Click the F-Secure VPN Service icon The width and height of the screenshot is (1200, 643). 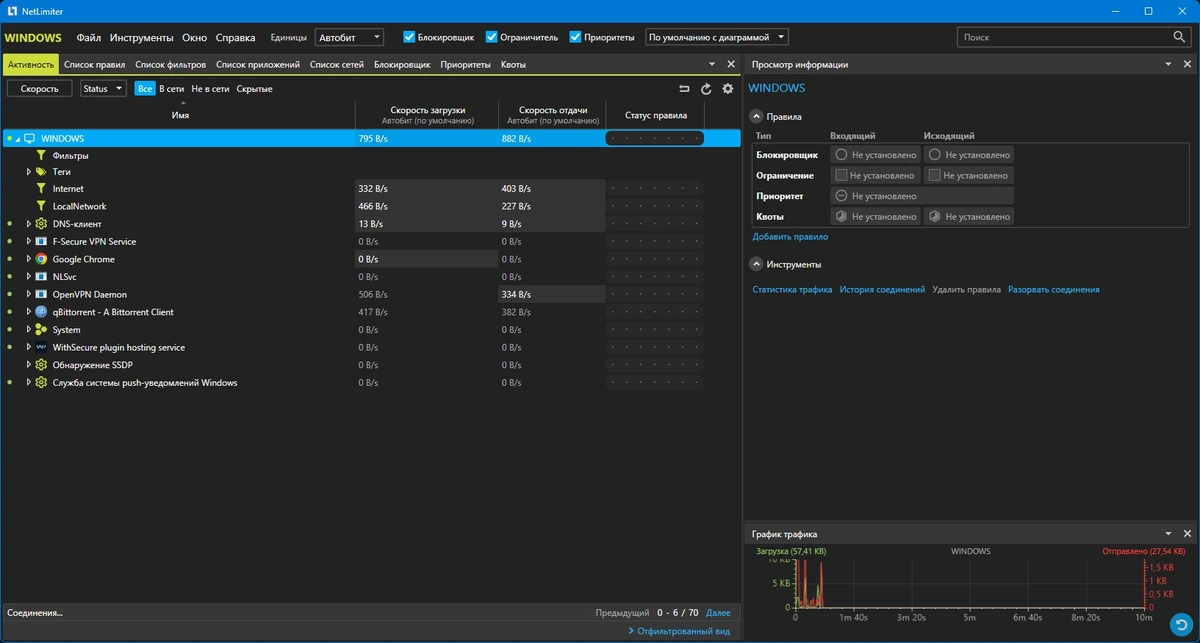coord(42,242)
